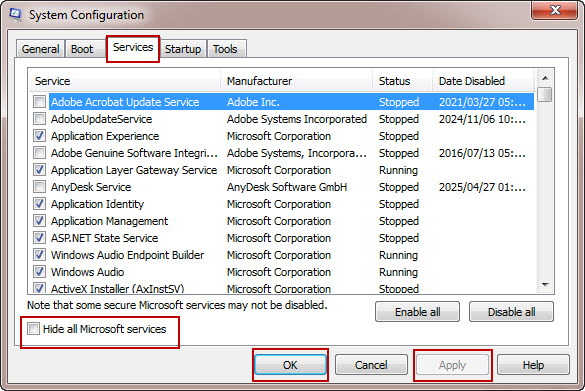Uncheck Application Layer Gateway Service

pos(39,170)
